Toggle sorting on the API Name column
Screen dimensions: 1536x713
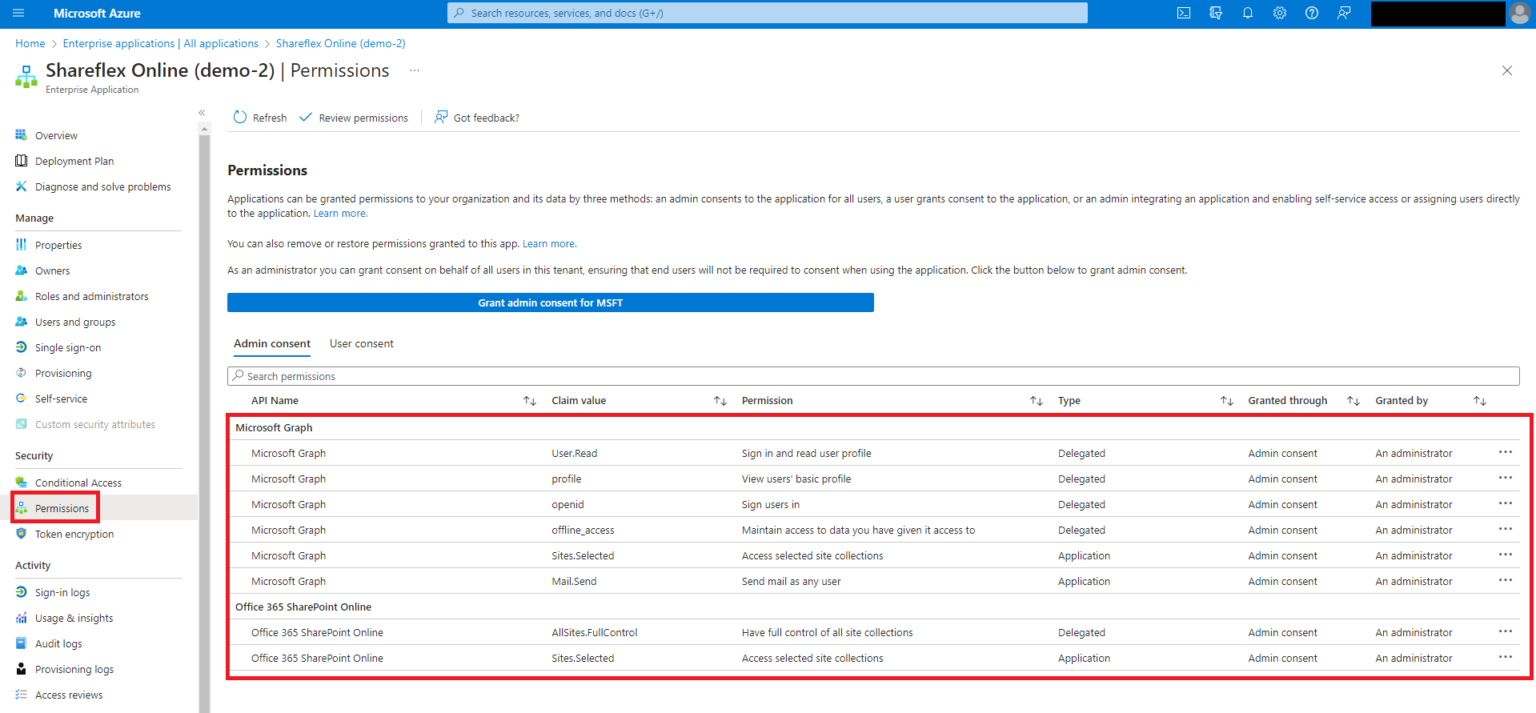tap(529, 400)
